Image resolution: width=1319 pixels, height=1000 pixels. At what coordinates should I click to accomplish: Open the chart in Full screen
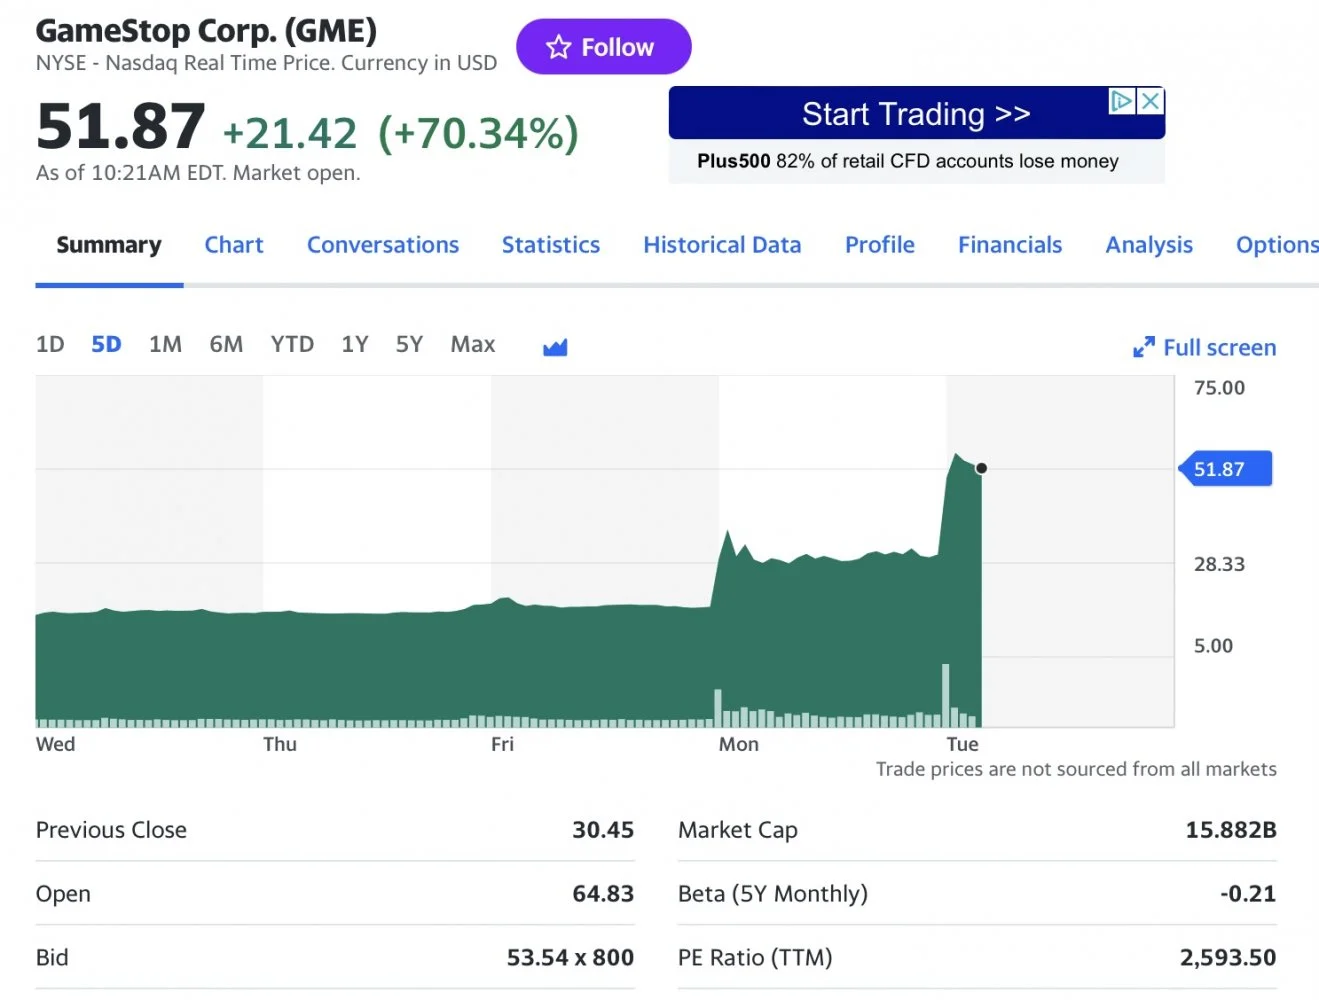tap(1204, 347)
